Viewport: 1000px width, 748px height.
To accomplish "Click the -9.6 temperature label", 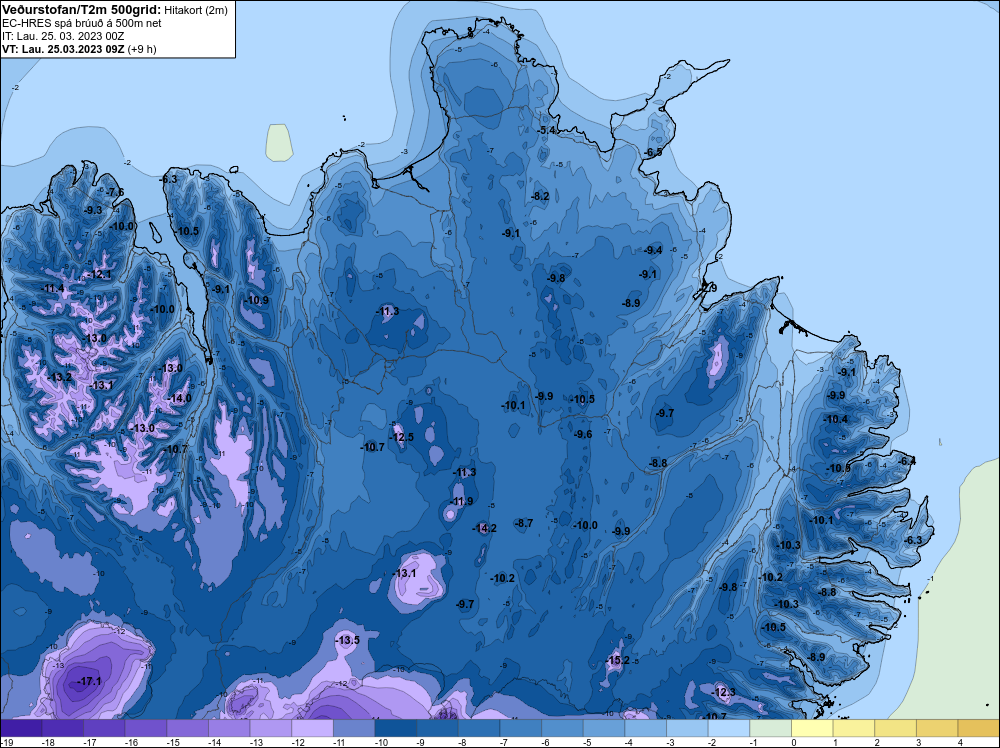I will [583, 434].
